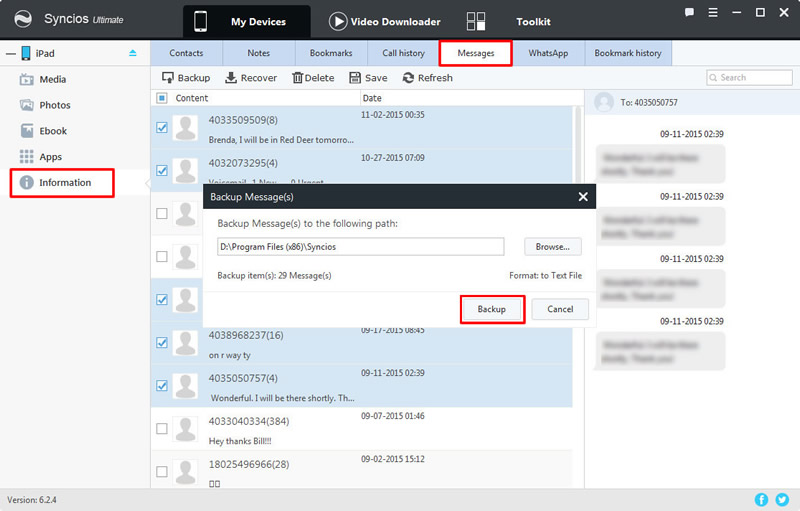Click Version: 6.2.4 text
This screenshot has height=511, width=800.
pos(32,500)
